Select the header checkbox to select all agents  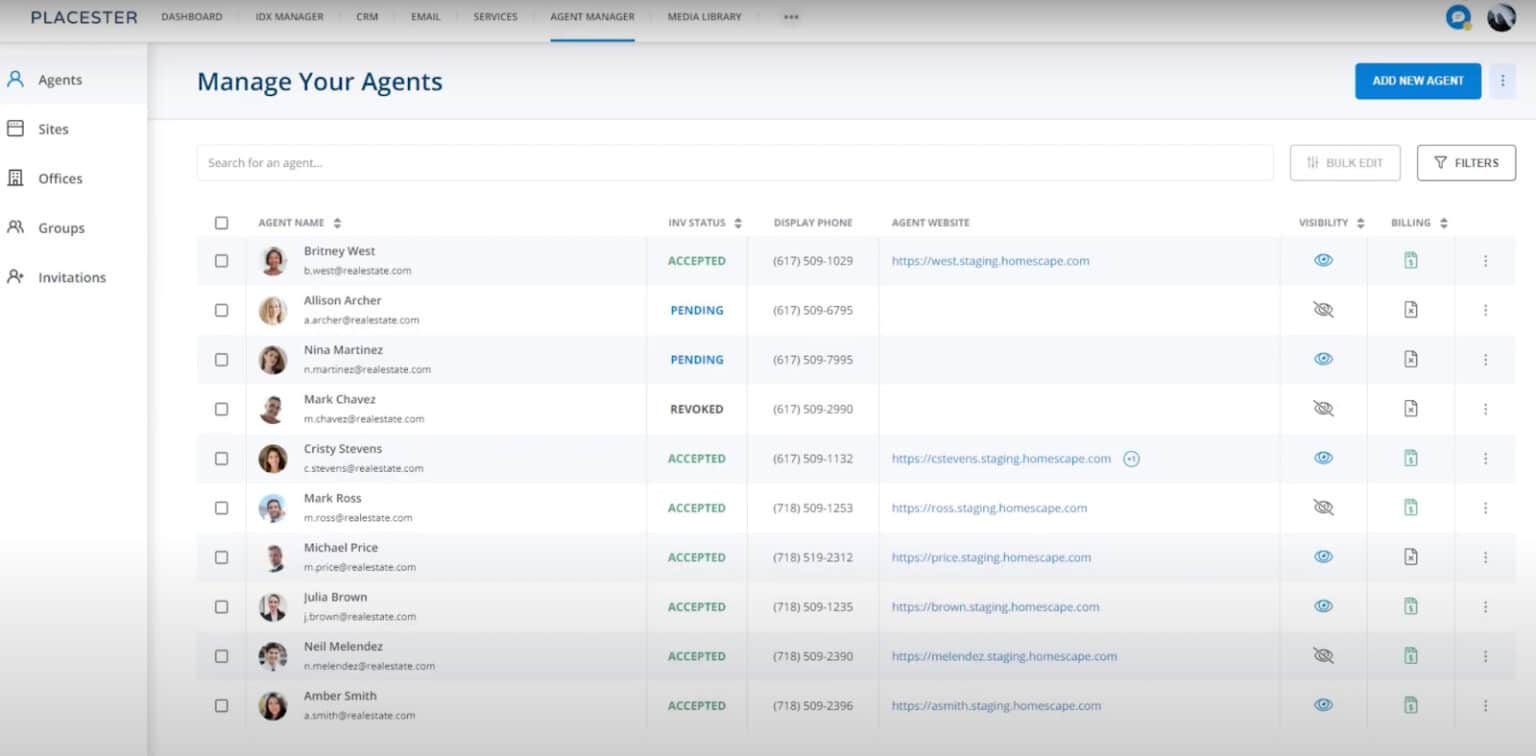coord(221,223)
